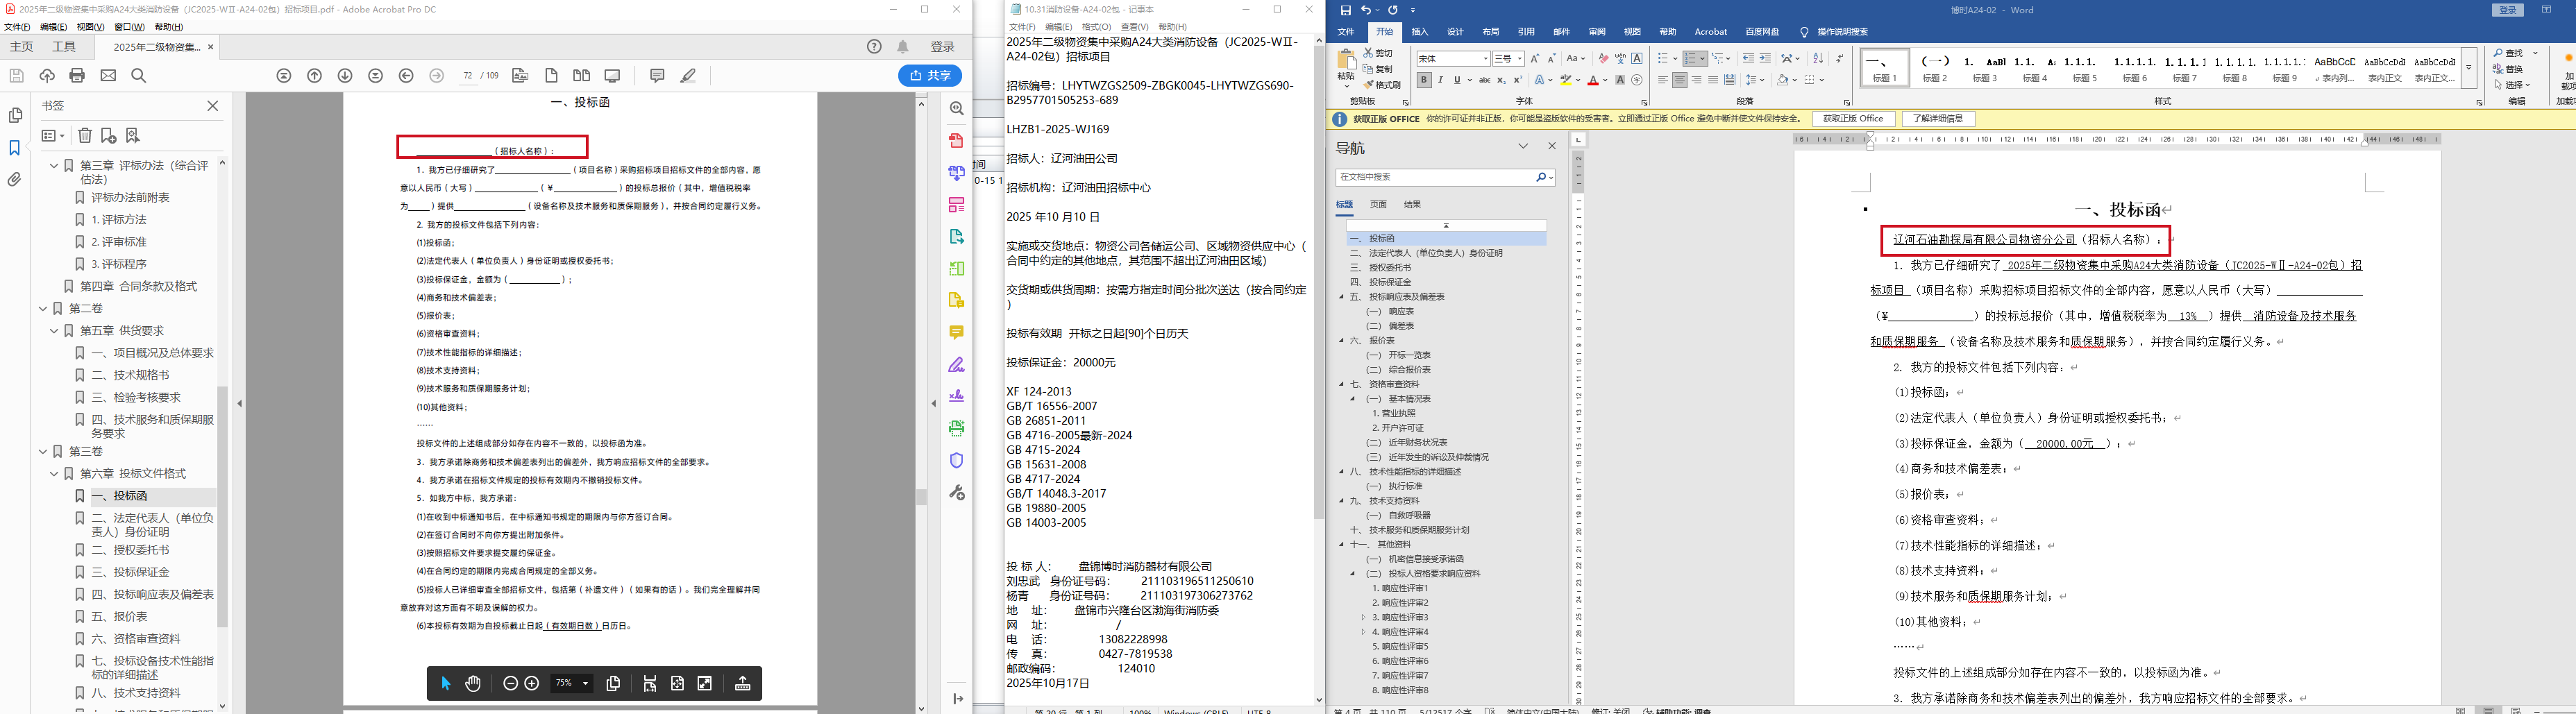Click Save icon in Word title bar

click(x=1346, y=10)
